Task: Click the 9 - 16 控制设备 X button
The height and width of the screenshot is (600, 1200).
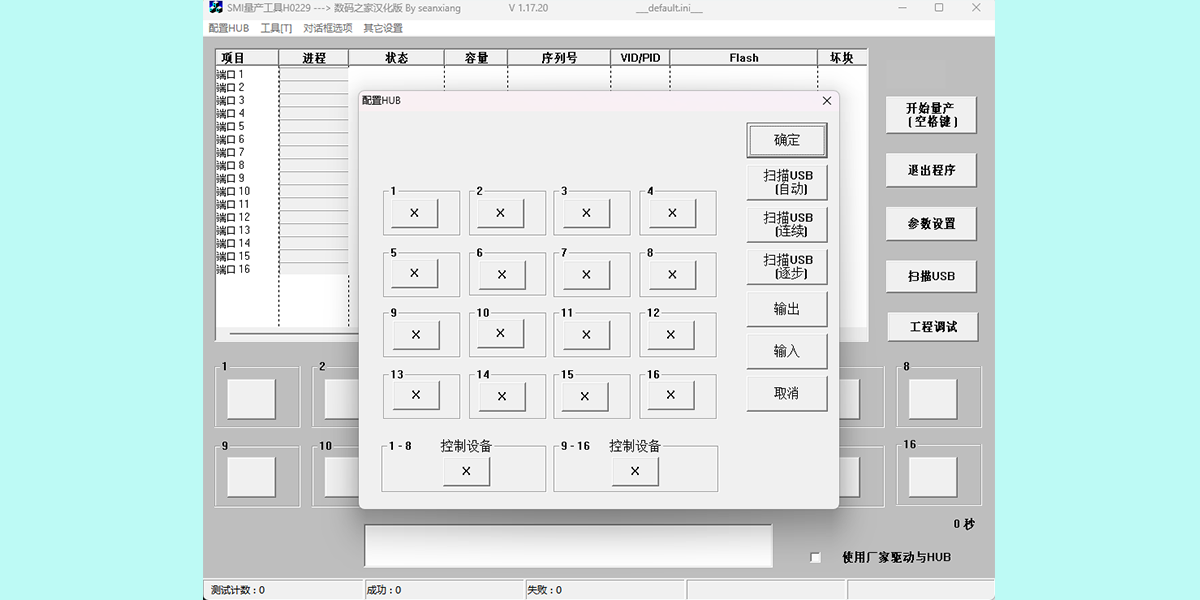Action: (x=635, y=471)
